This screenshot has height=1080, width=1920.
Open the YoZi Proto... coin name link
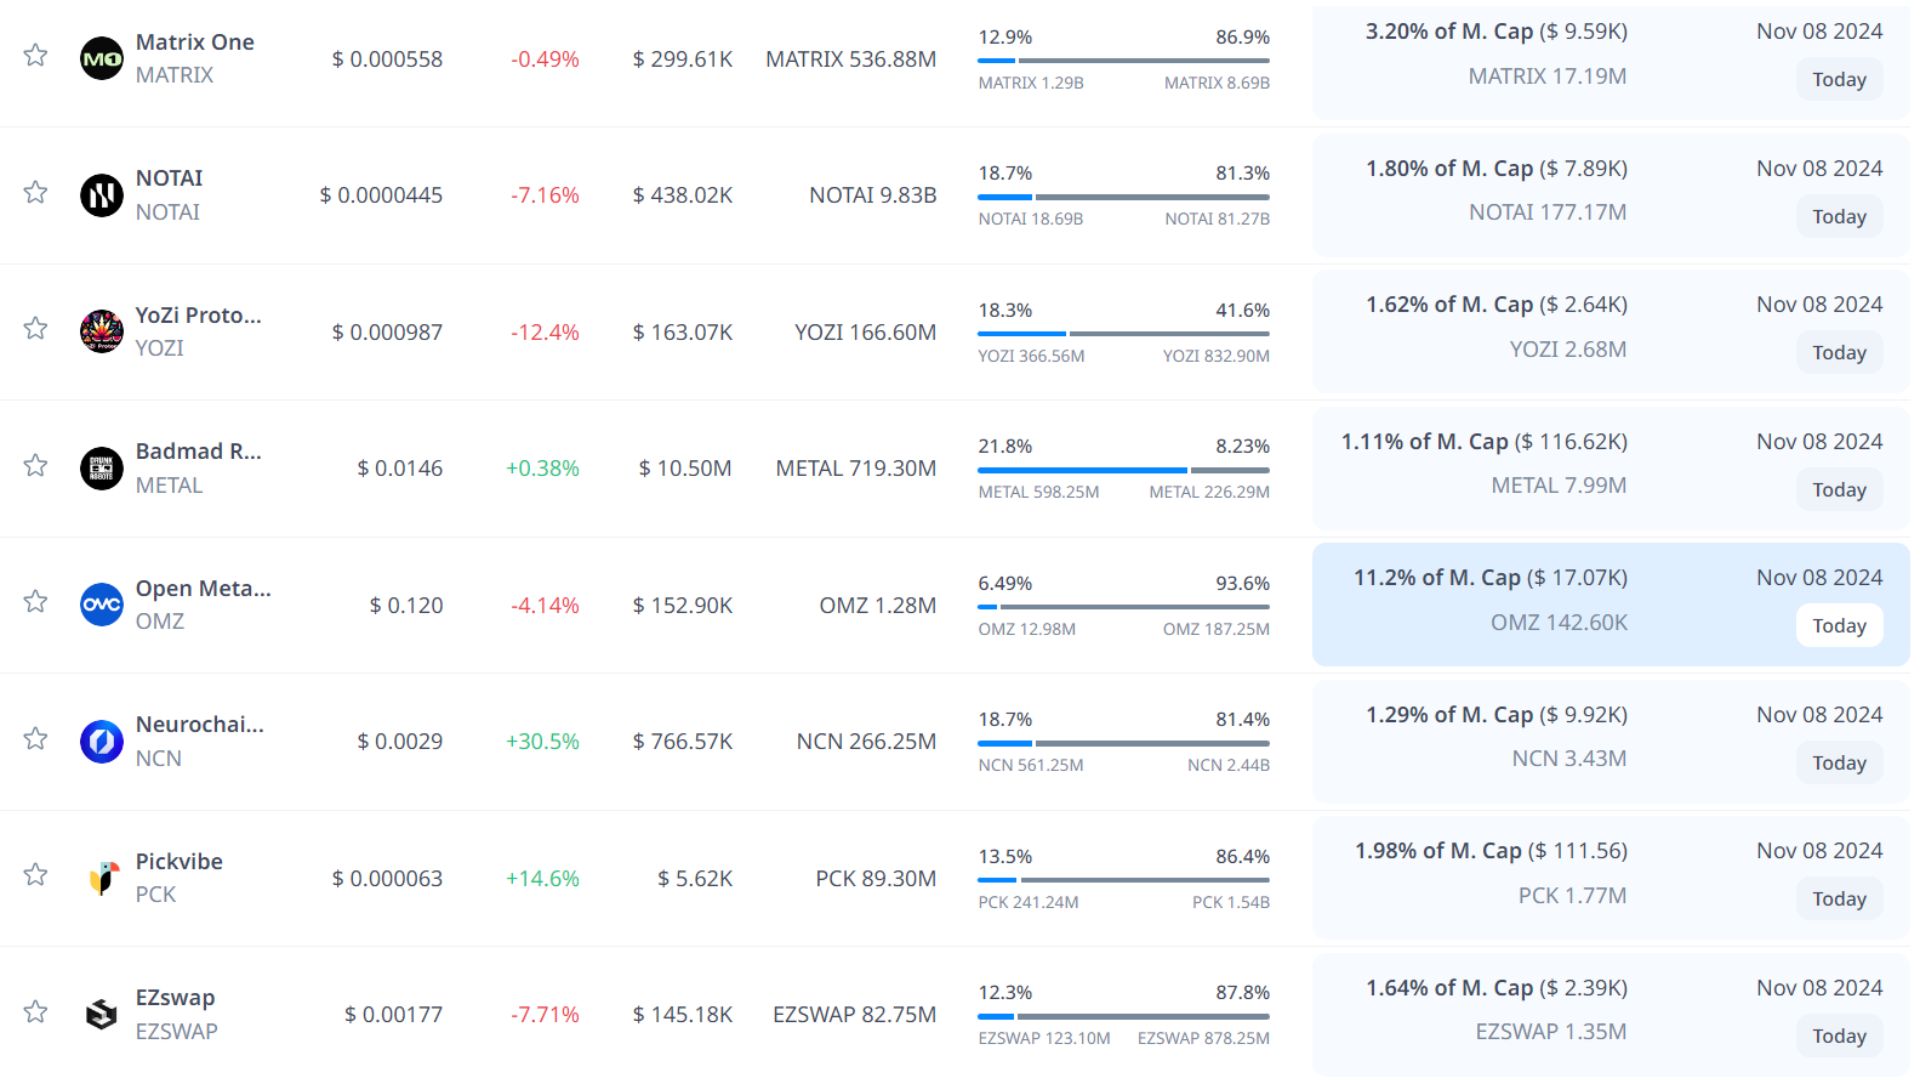[198, 315]
